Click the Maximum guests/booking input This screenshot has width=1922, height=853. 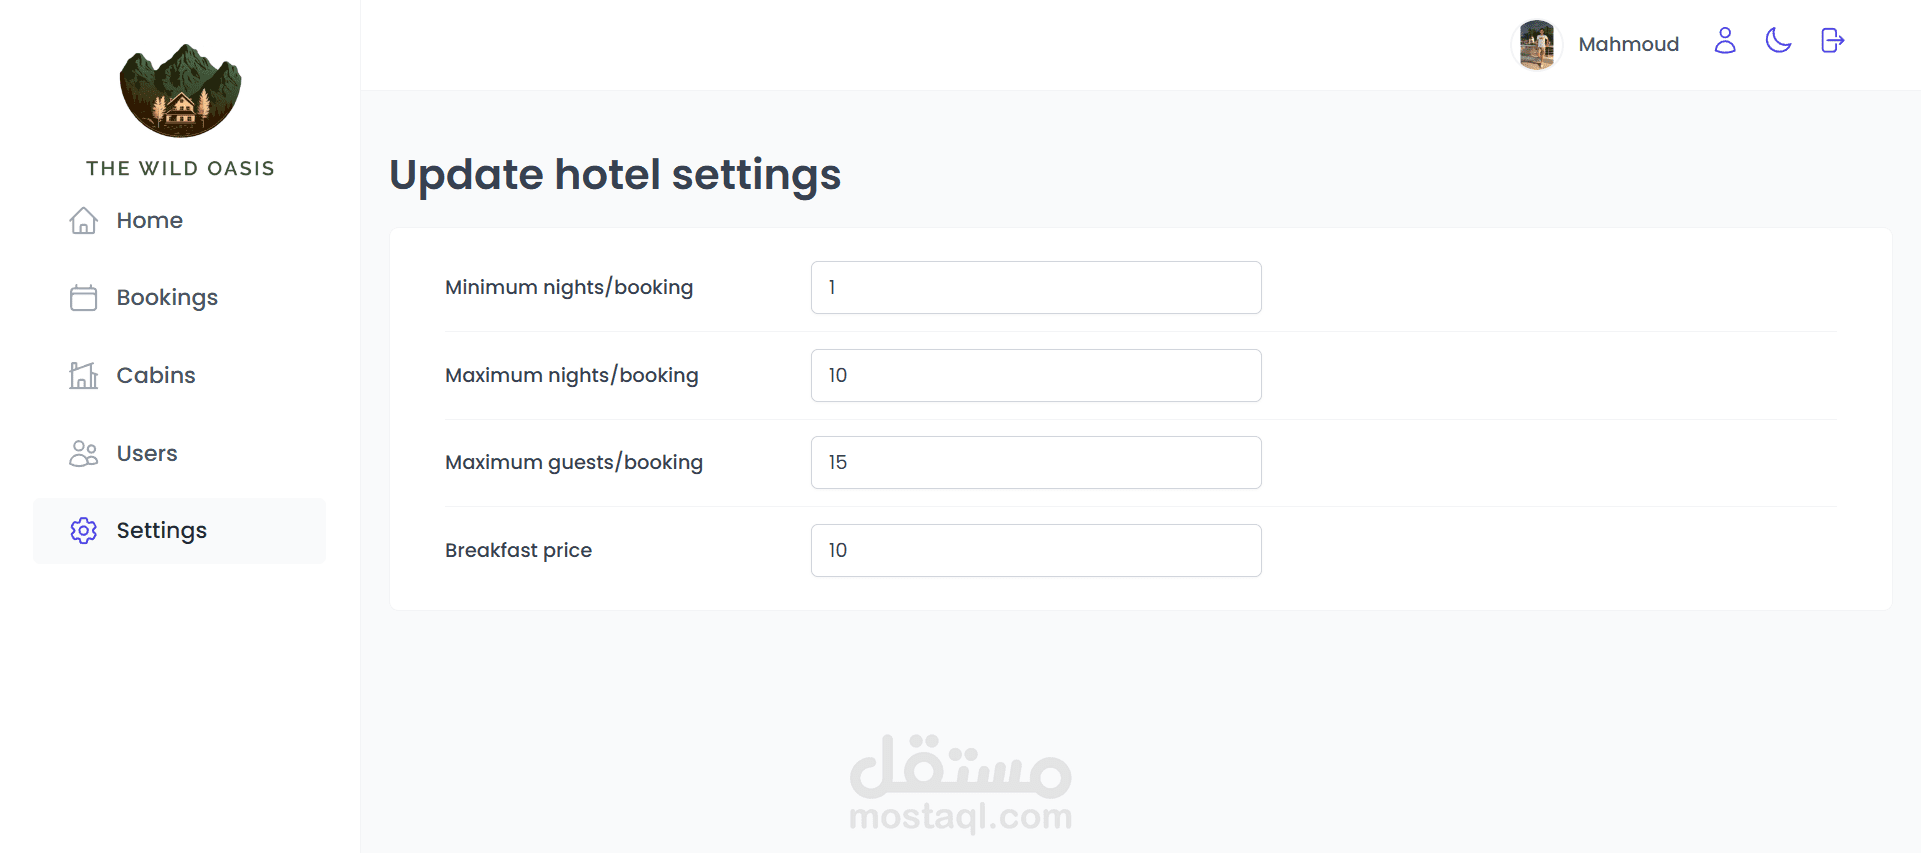point(1036,462)
